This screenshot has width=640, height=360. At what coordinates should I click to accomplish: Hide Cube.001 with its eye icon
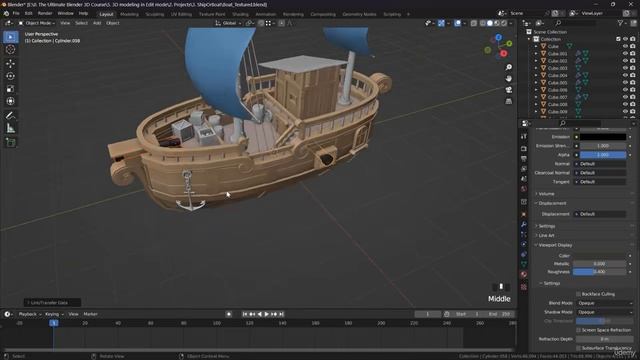pos(625,53)
